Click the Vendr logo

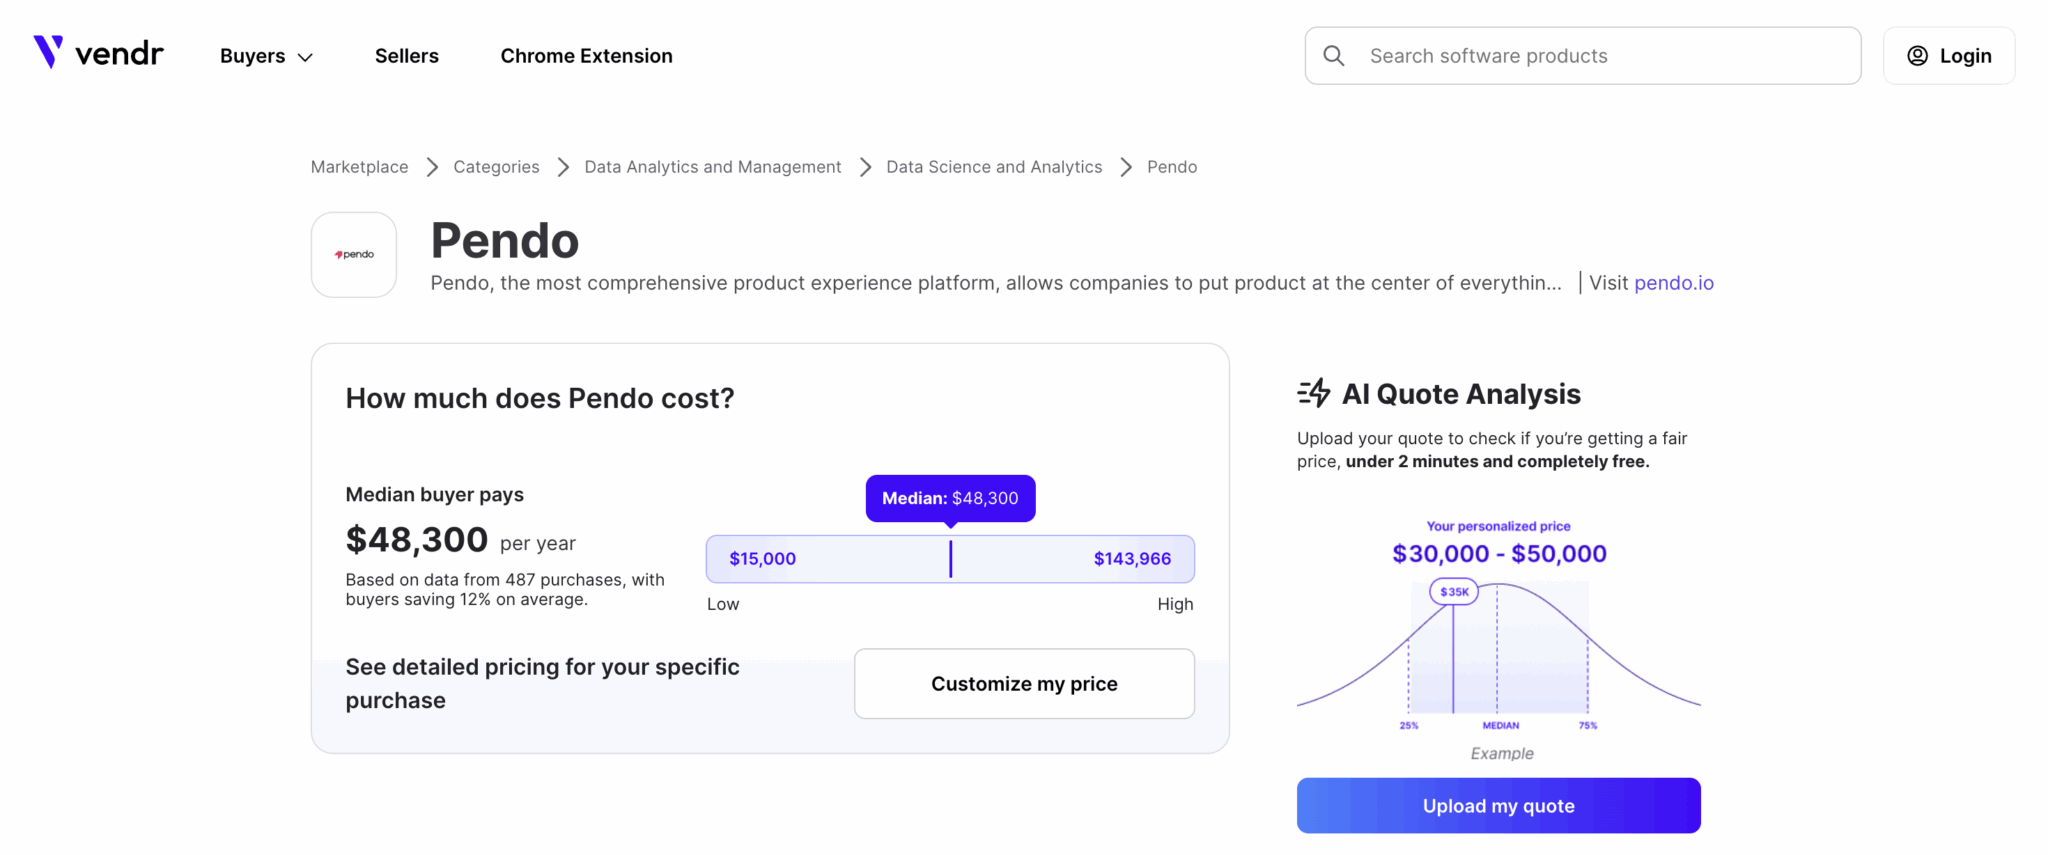coord(98,54)
